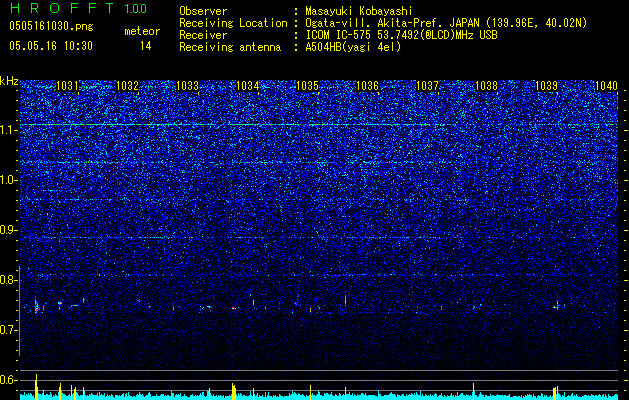This screenshot has width=629, height=400.
Task: Click the strong meteor echo just after 1030
Action: pyautogui.click(x=36, y=307)
